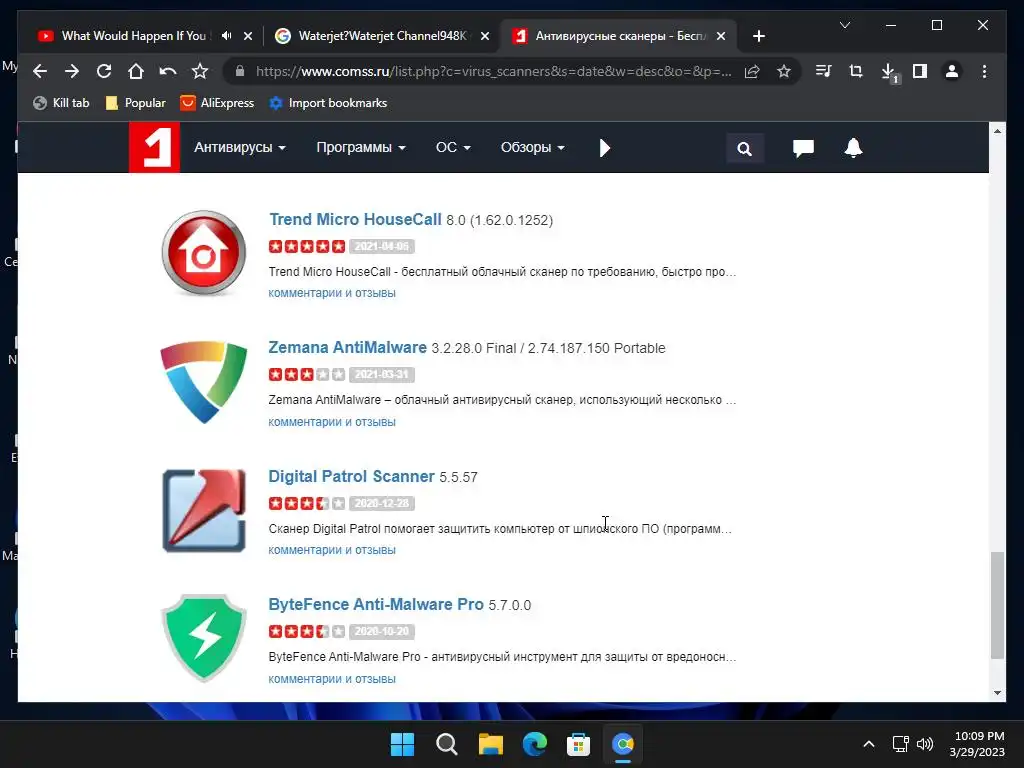
Task: Open Zemana AntiMalware title link
Action: tap(347, 347)
